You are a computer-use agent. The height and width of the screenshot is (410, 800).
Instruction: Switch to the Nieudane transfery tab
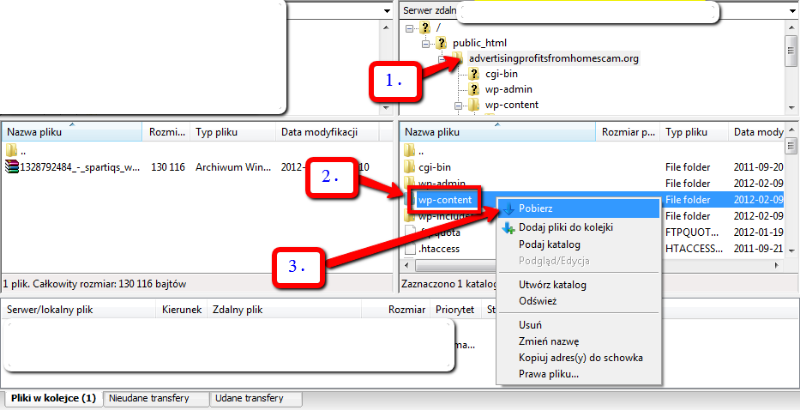click(x=155, y=398)
